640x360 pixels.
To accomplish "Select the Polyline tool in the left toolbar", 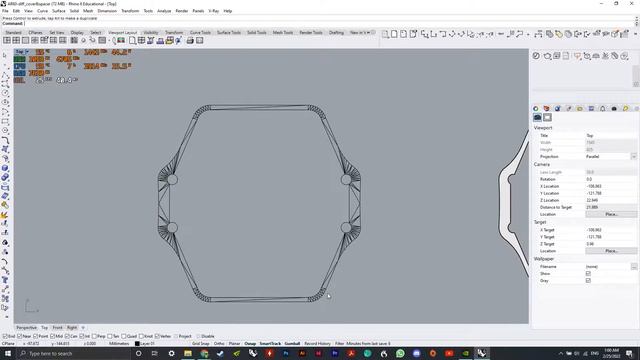I will [5, 75].
